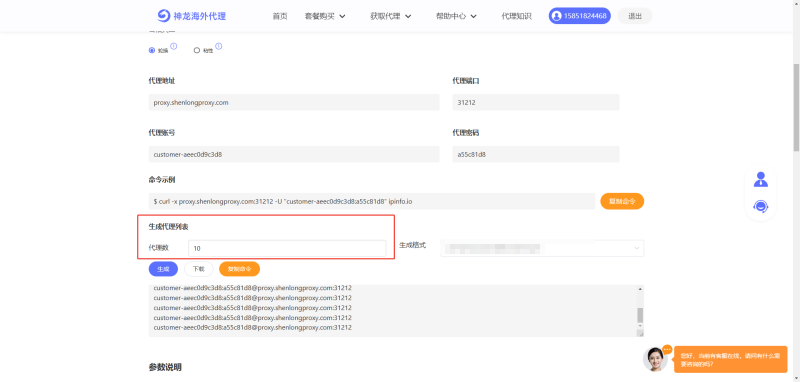Expand the 套餐购买 menu
800x382 pixels.
tap(325, 16)
